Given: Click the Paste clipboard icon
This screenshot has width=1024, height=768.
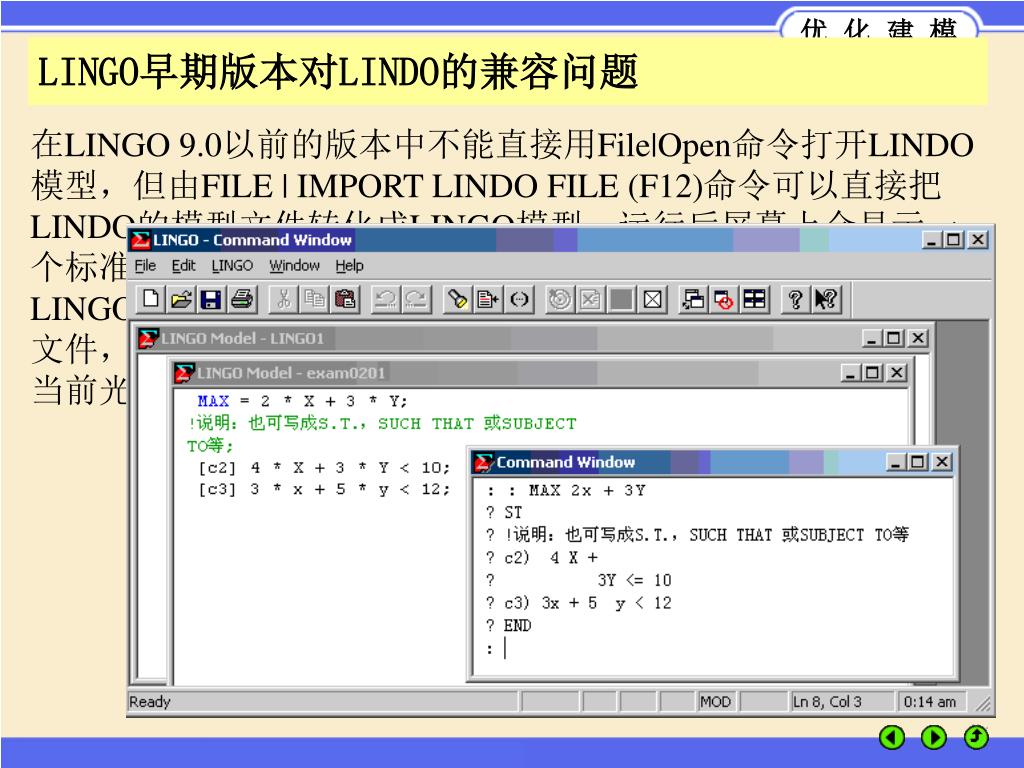Looking at the screenshot, I should 345,300.
